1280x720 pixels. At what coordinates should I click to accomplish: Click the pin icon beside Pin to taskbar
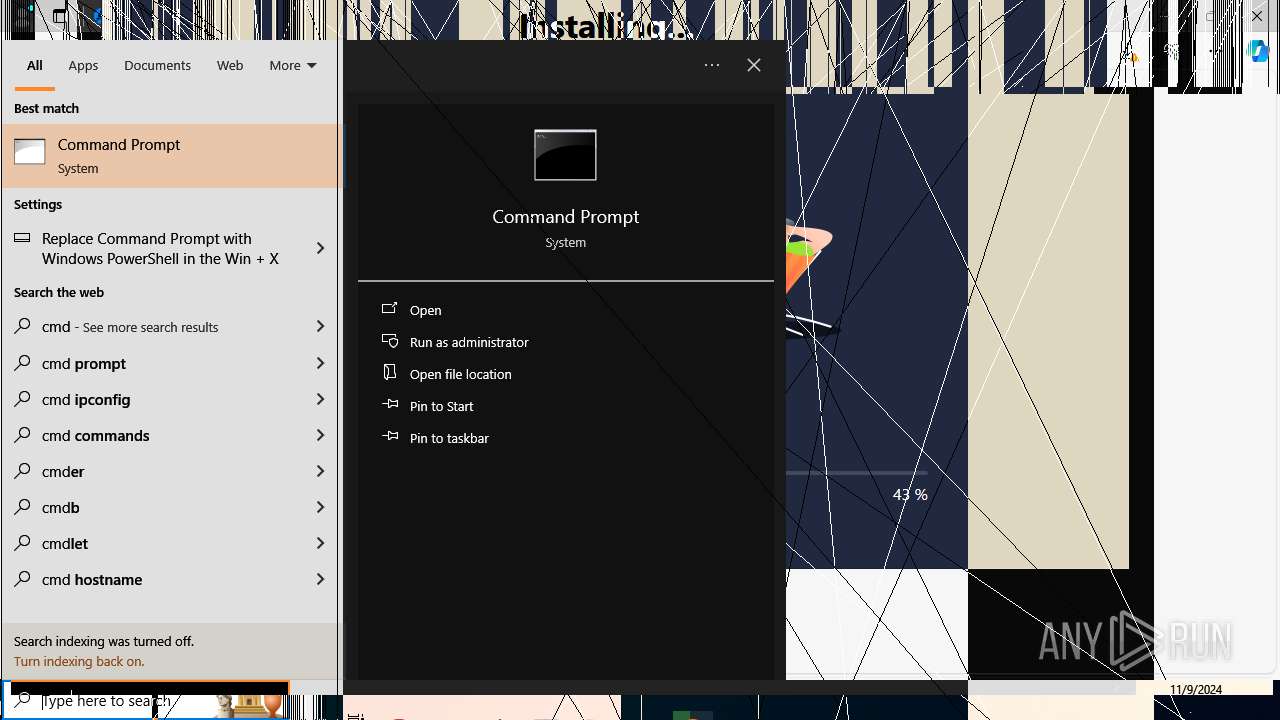[390, 437]
